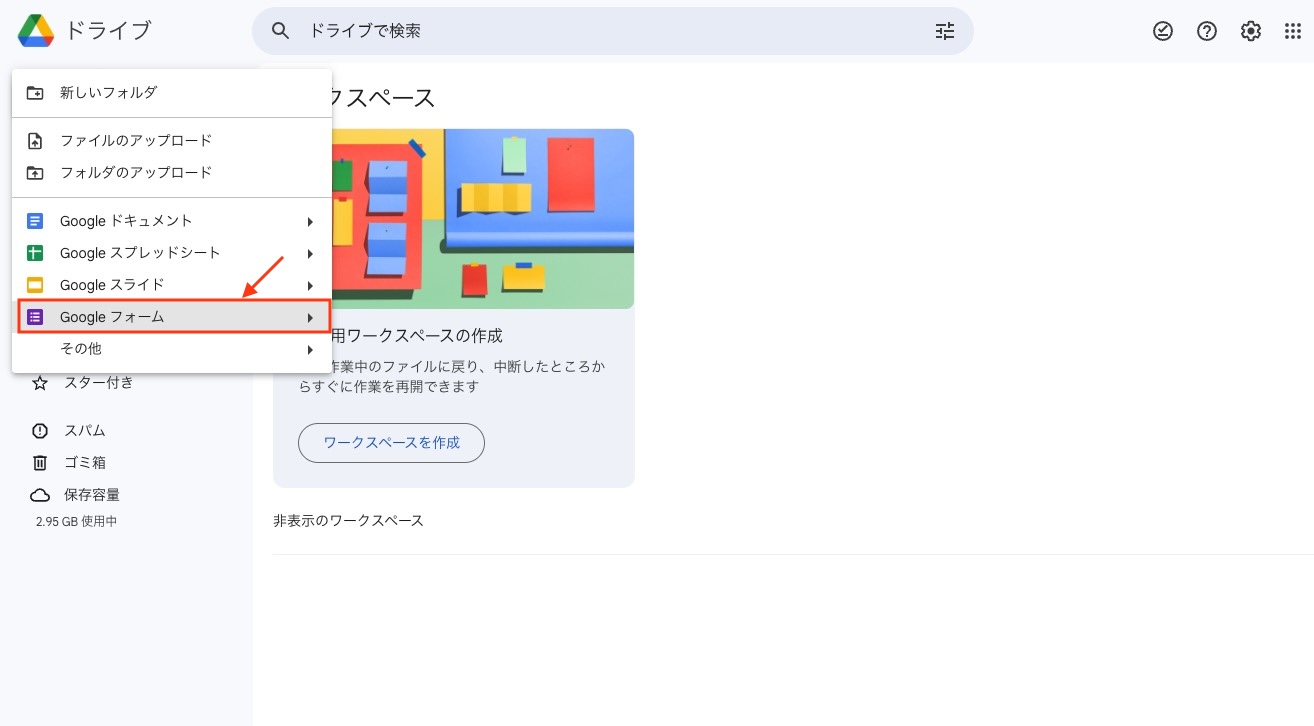Screen dimensions: 1314x726
Task: Select Google フォーム menu item
Action: coord(172,317)
